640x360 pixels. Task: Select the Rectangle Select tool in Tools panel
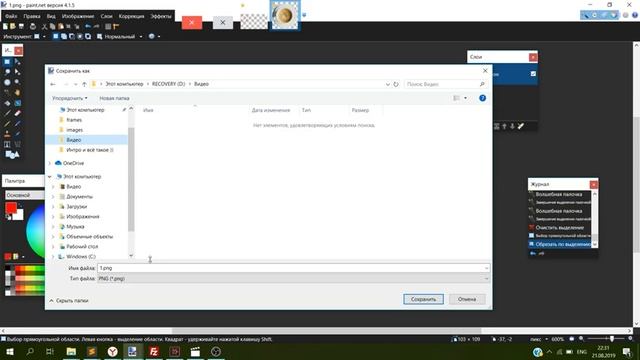point(7,62)
